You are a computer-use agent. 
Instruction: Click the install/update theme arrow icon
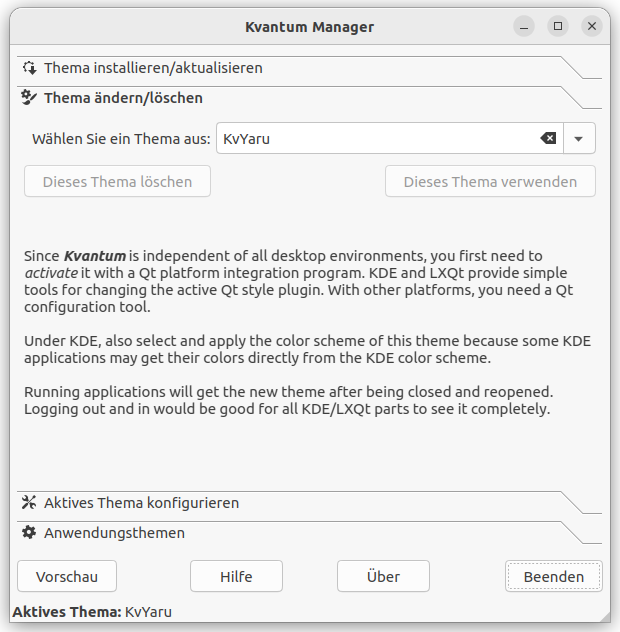(29, 68)
